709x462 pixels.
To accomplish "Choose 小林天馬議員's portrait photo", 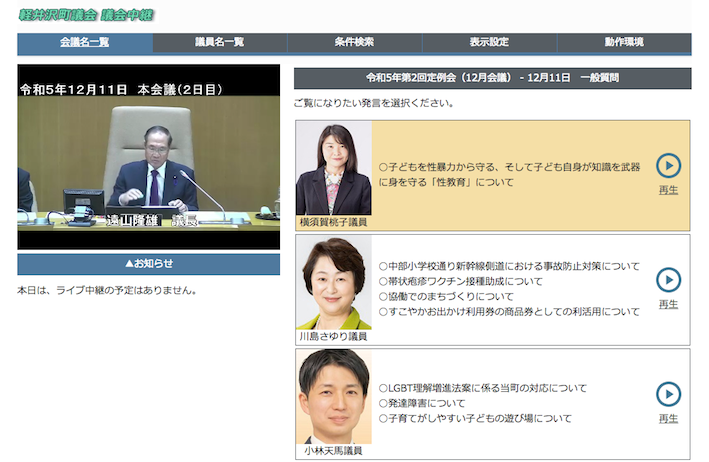I will (x=333, y=396).
